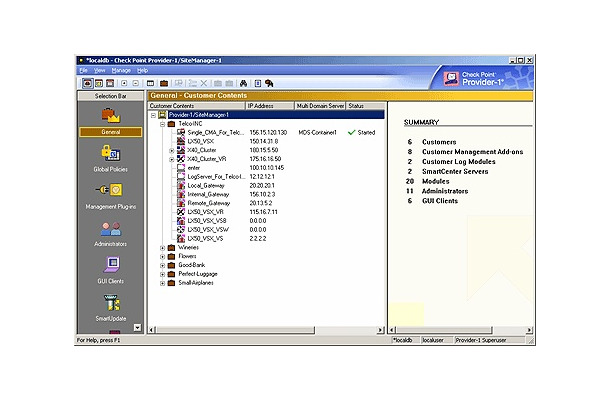Expand the X40_Cluster_VR node
Image resolution: width=610 pixels, height=400 pixels.
click(172, 159)
